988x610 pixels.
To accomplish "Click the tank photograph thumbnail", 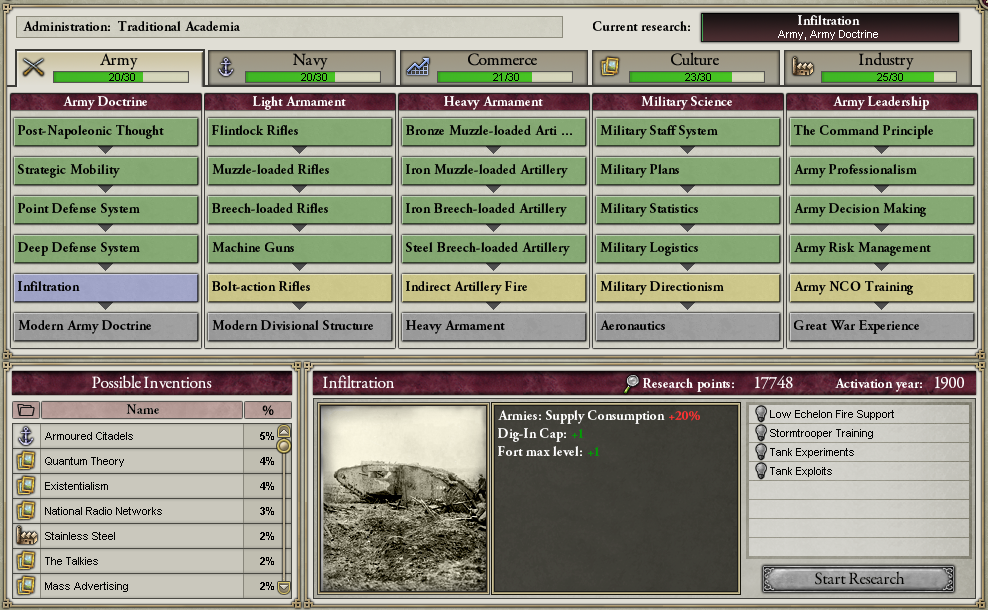I will click(x=404, y=499).
